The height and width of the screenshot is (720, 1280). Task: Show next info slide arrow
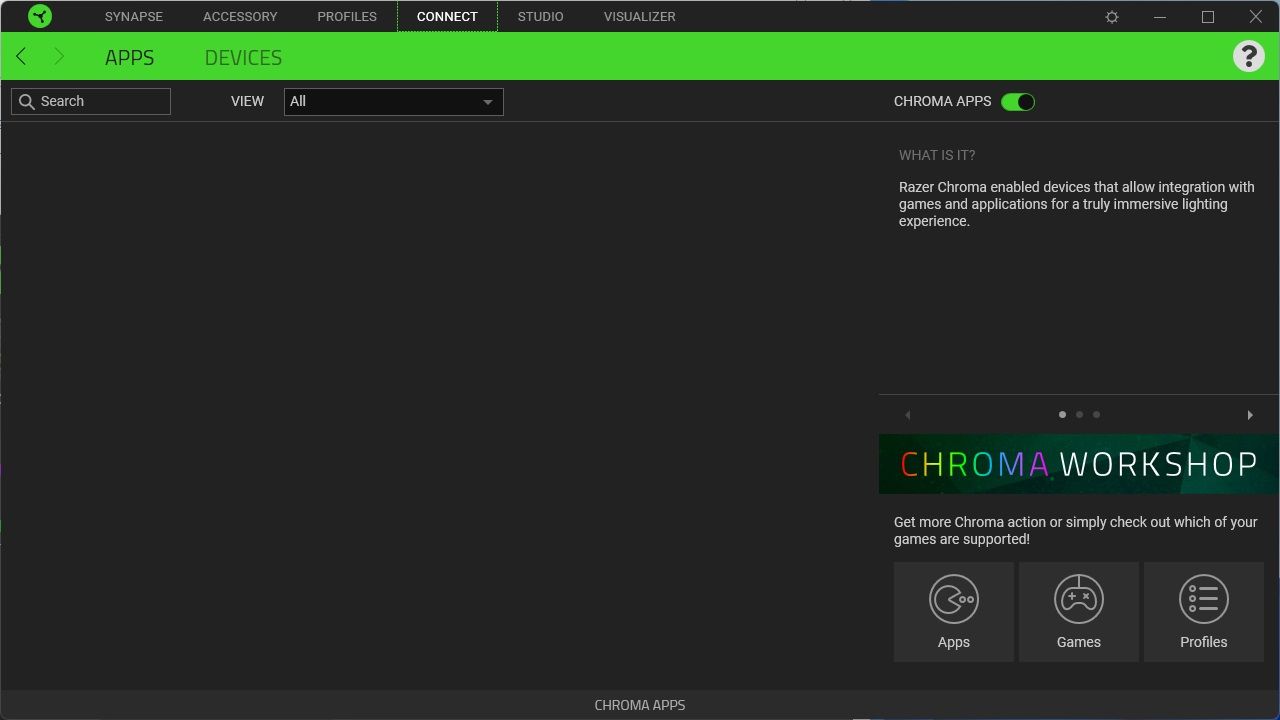click(x=1250, y=415)
